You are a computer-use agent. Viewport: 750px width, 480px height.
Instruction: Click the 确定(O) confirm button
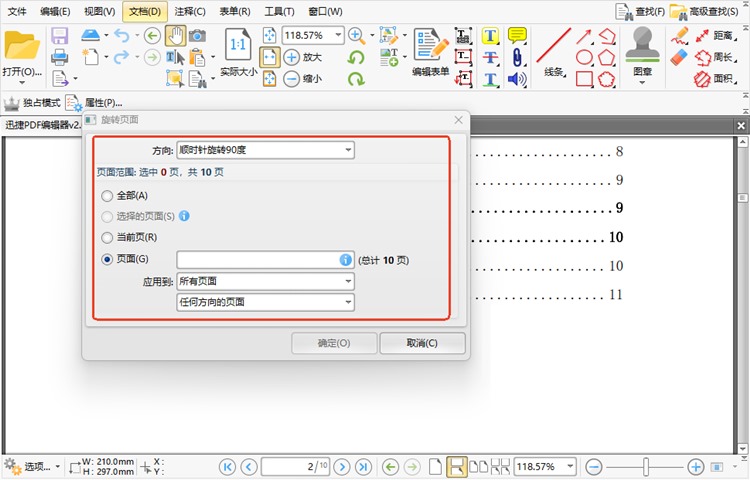click(x=334, y=343)
